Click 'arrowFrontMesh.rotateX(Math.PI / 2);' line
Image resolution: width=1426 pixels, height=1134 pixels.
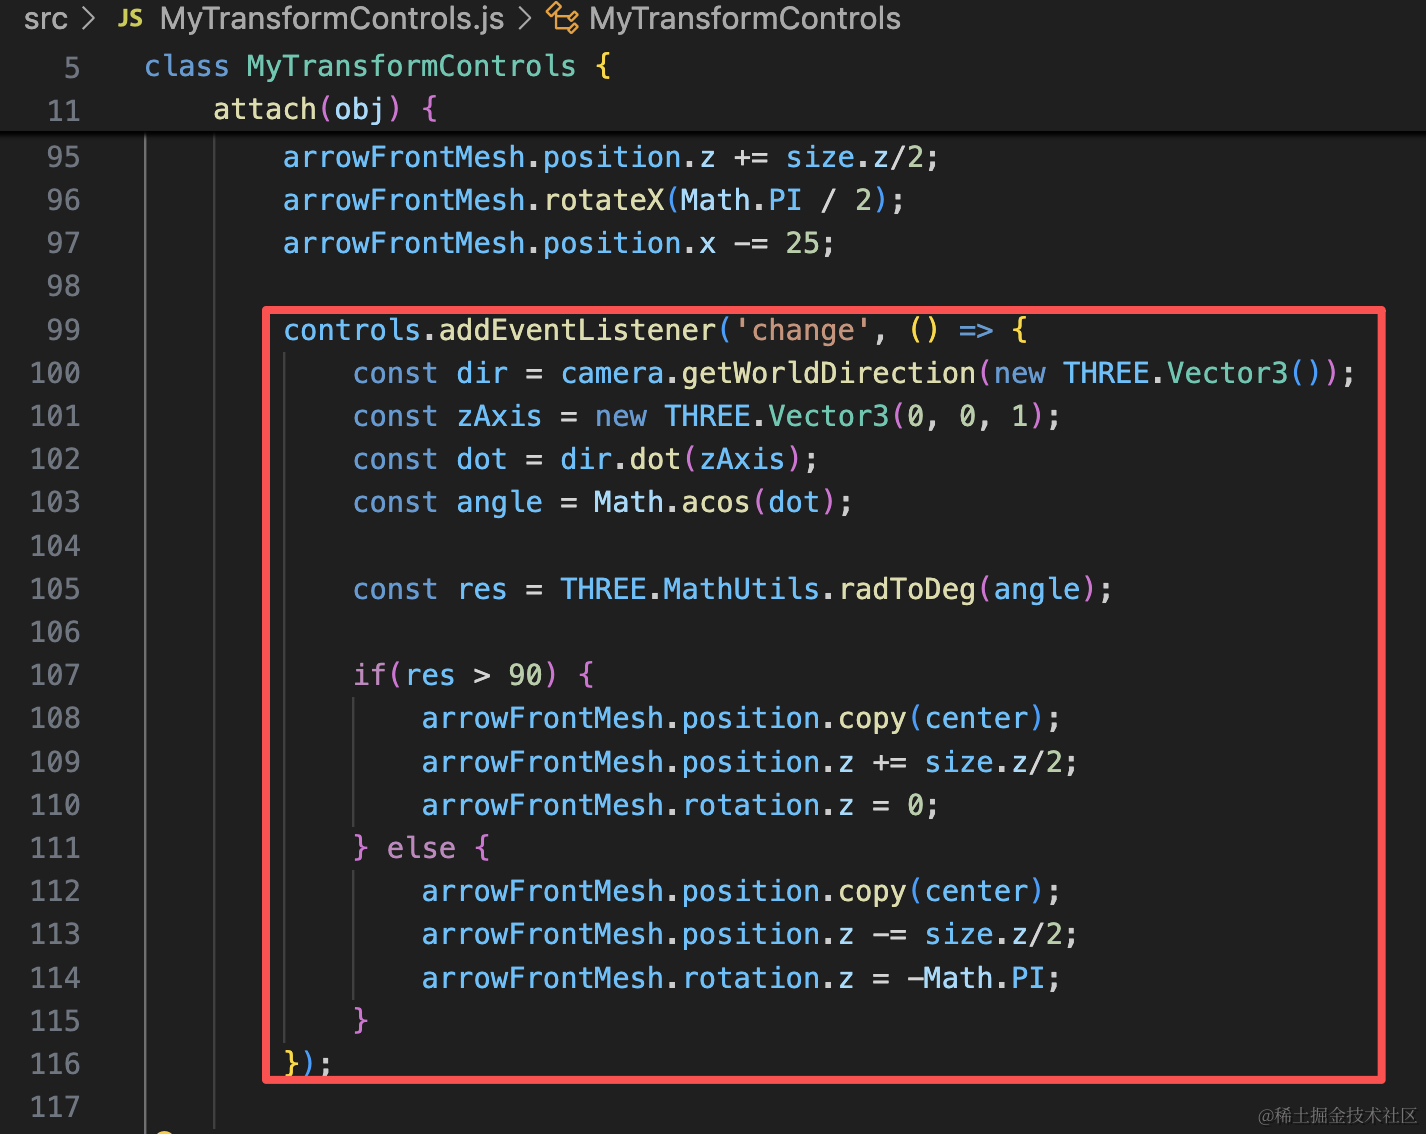click(593, 200)
